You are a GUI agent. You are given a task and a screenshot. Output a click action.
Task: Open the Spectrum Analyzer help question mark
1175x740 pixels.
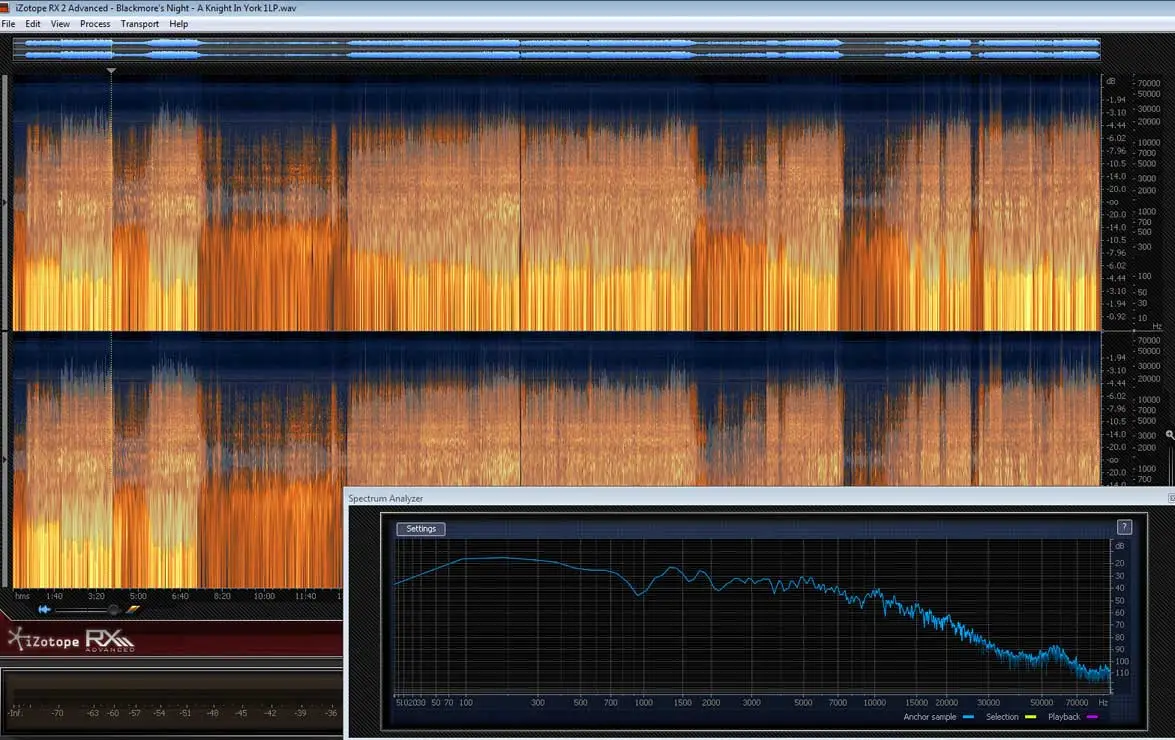1124,527
